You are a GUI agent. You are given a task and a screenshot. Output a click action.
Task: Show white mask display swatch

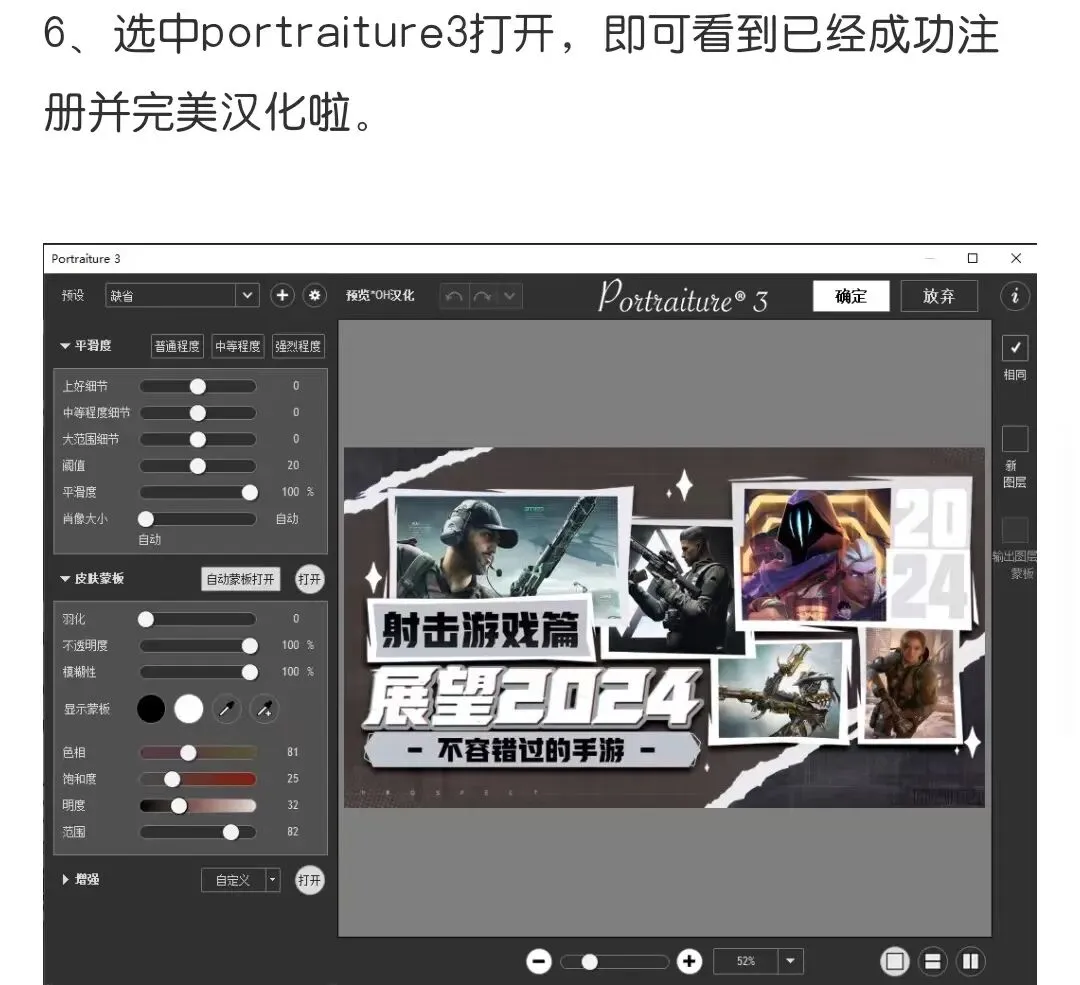tap(189, 709)
